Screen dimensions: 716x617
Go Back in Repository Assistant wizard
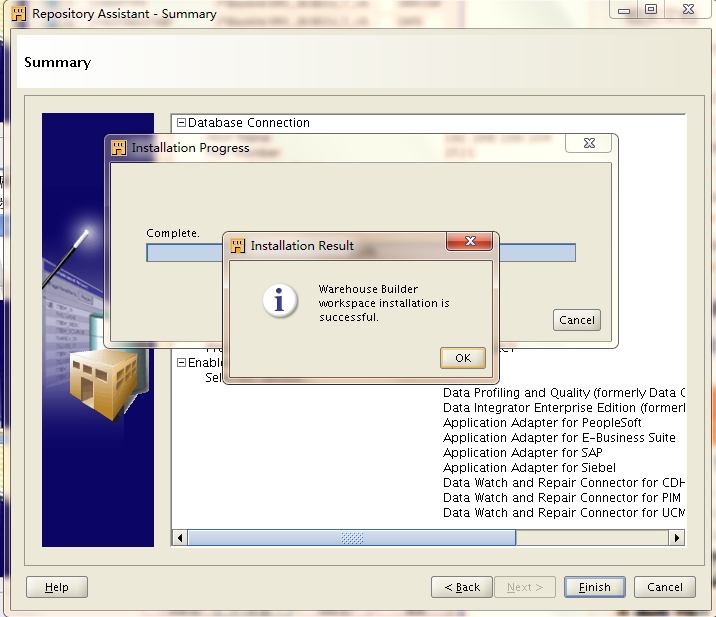pos(462,587)
